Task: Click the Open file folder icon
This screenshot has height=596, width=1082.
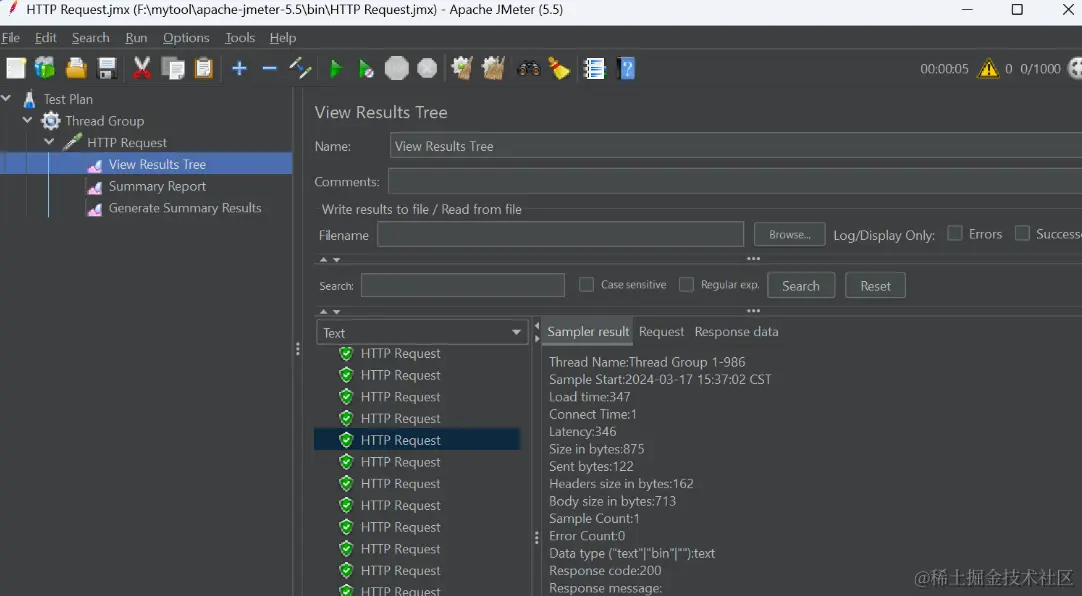Action: pos(76,68)
